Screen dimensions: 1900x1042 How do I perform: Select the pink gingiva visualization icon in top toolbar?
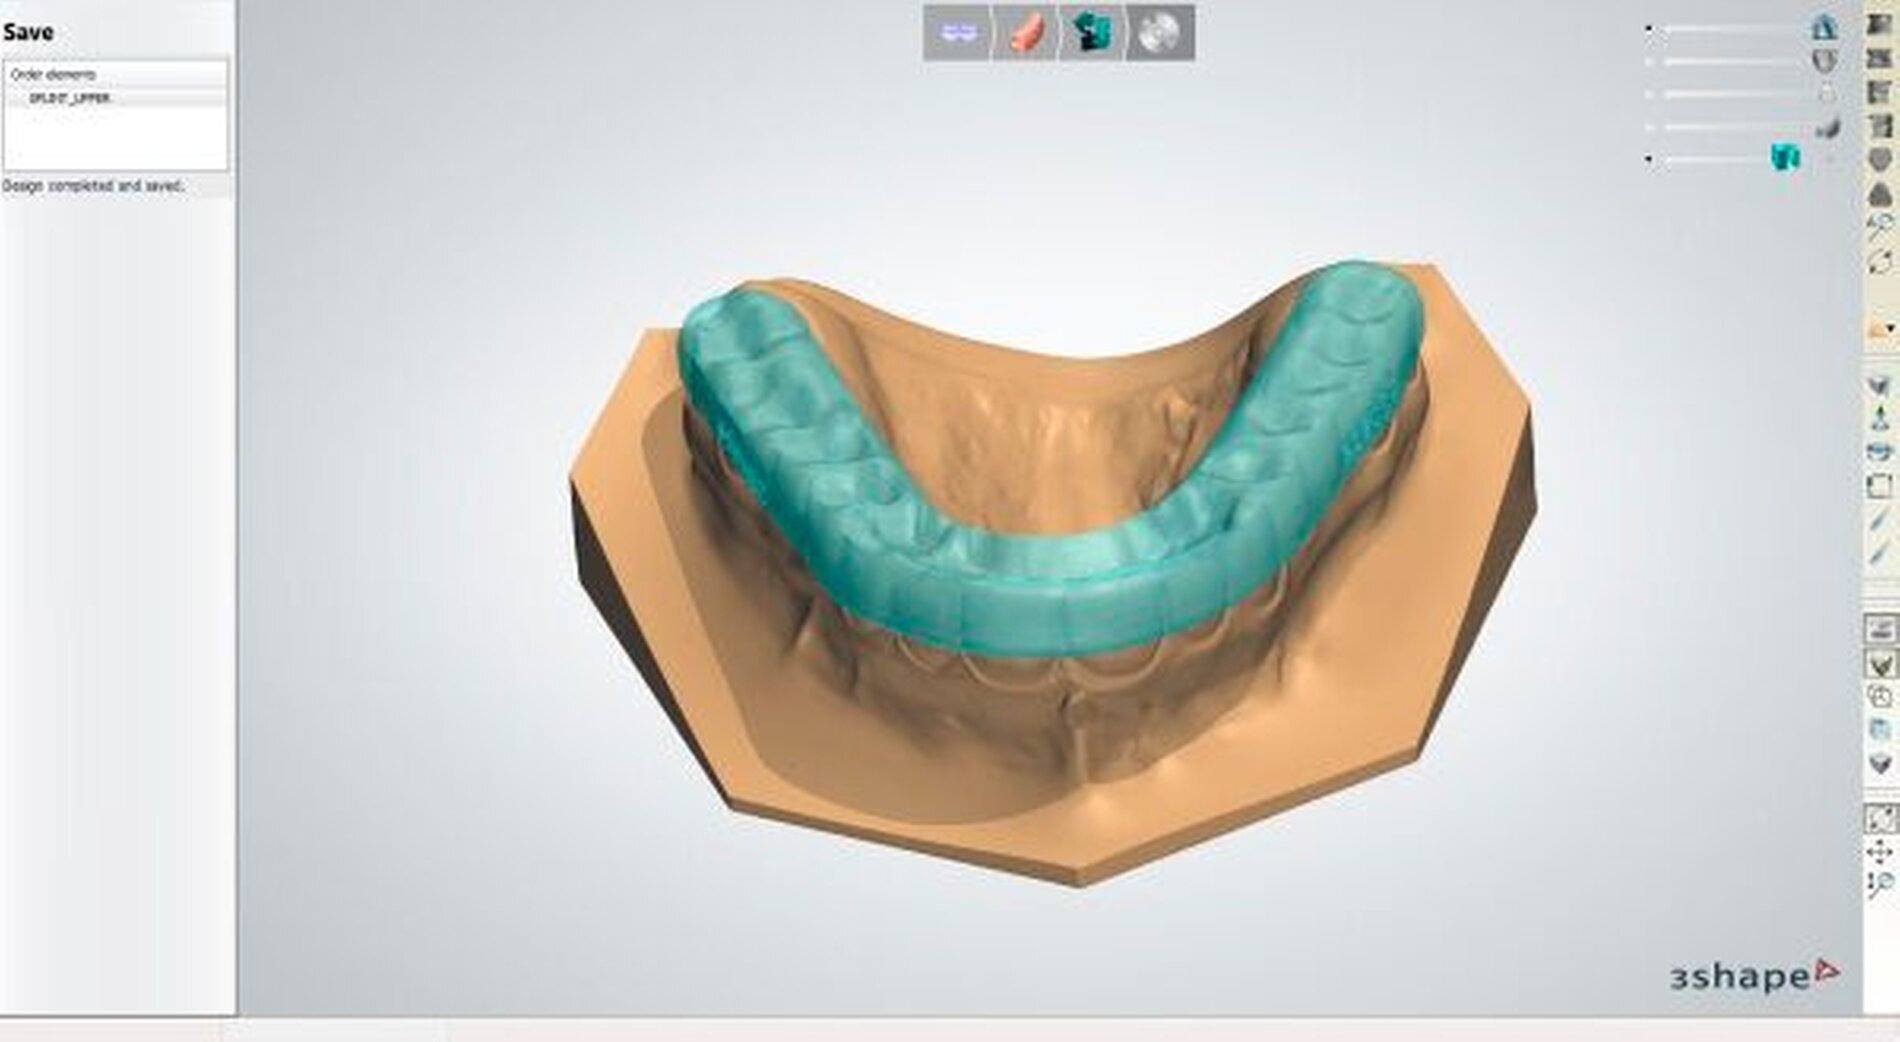(x=1025, y=31)
